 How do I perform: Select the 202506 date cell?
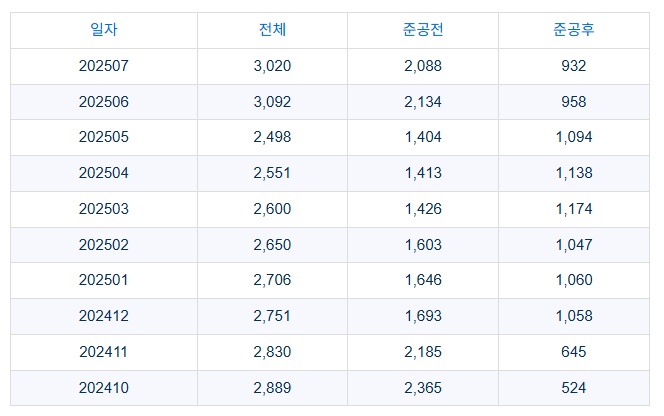(x=104, y=102)
